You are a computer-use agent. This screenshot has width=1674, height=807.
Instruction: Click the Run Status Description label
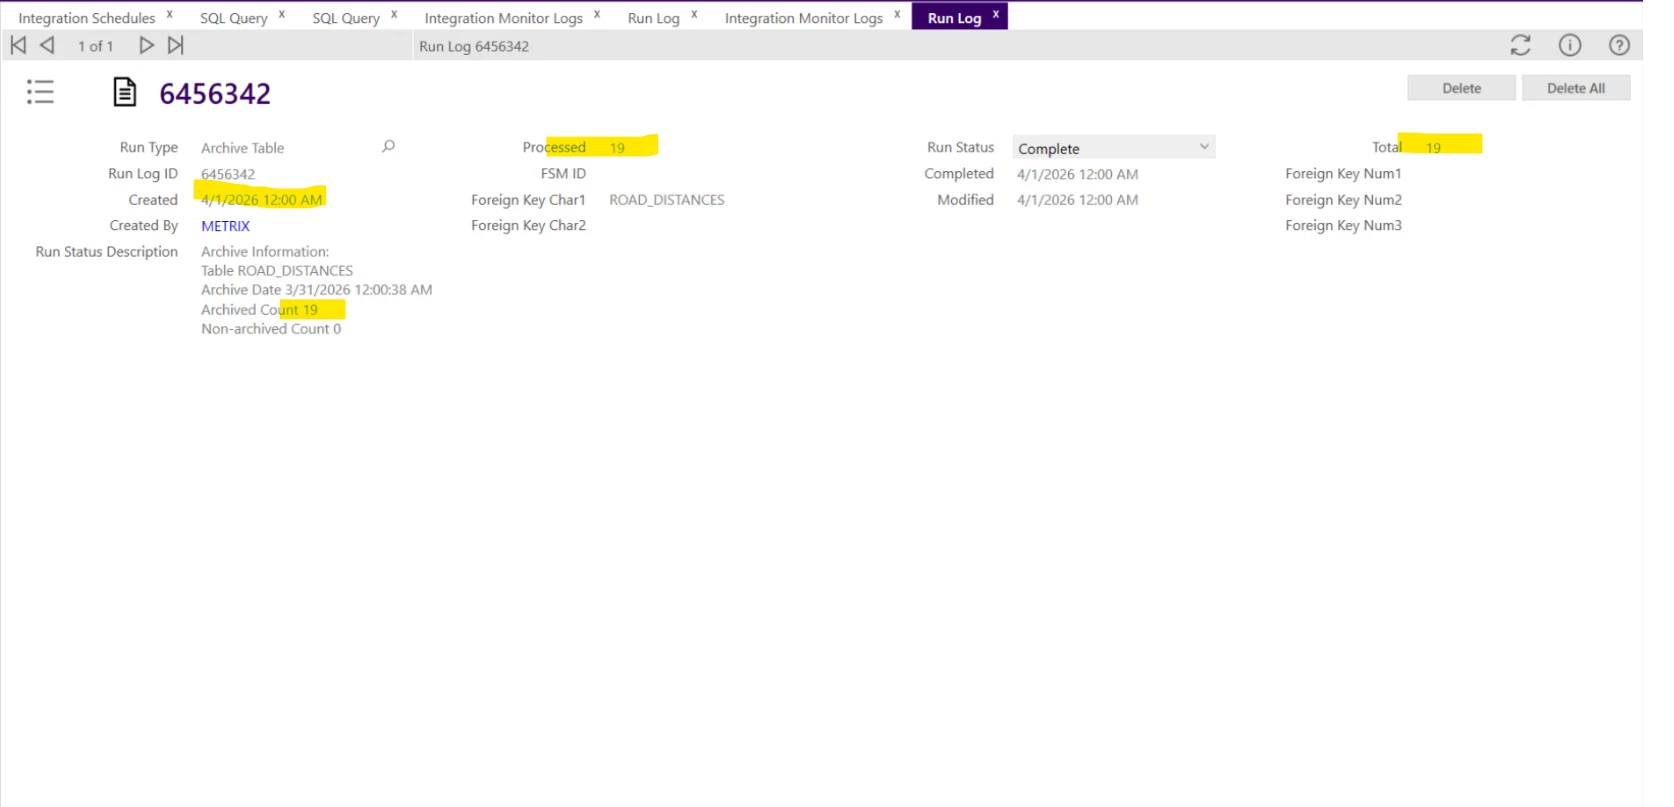point(107,252)
